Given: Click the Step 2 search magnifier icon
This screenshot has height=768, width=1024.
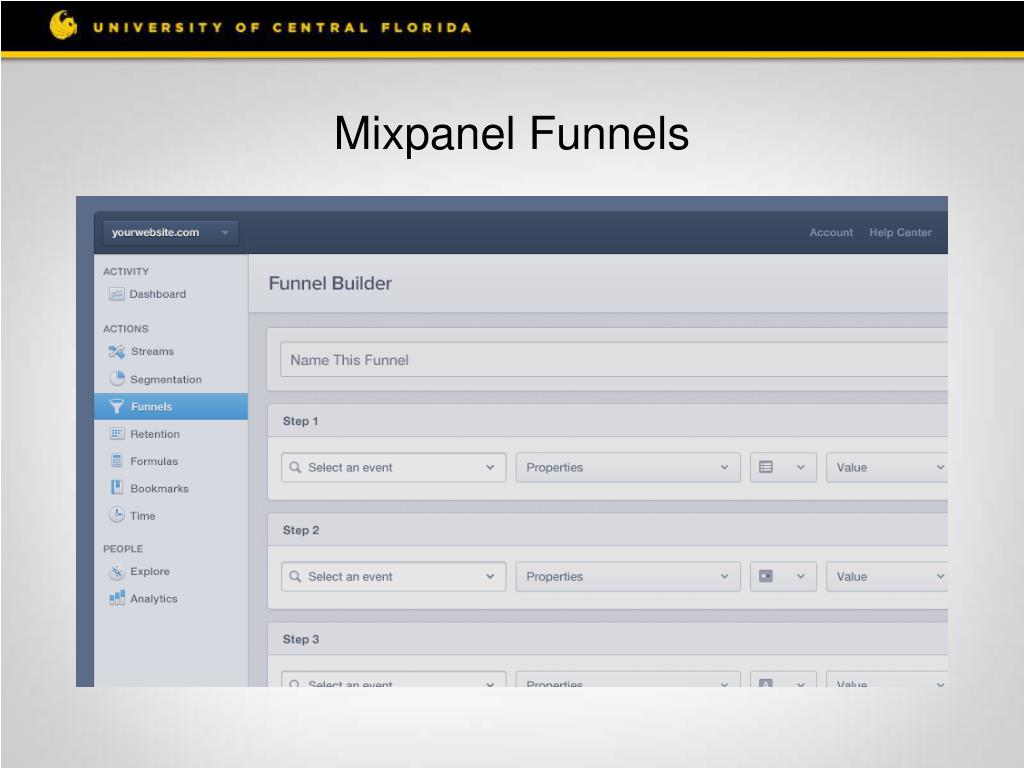Looking at the screenshot, I should (295, 577).
